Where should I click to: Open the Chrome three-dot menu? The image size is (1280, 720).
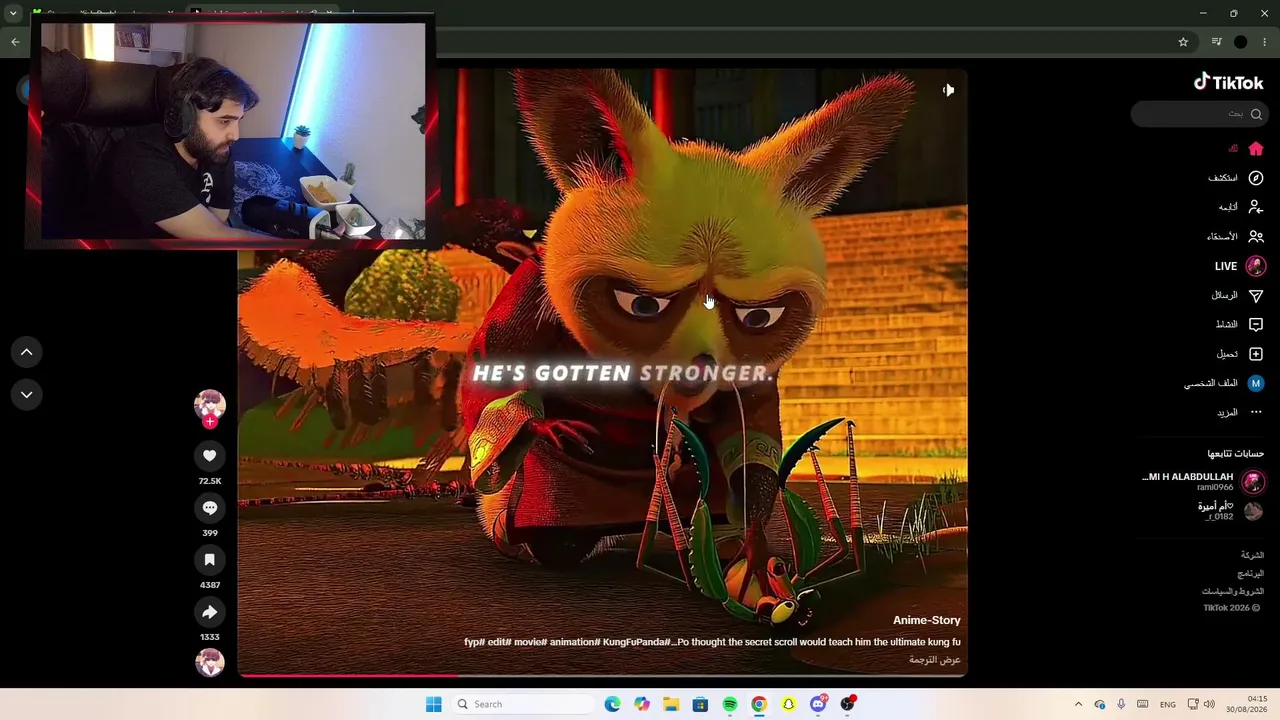pos(1265,42)
